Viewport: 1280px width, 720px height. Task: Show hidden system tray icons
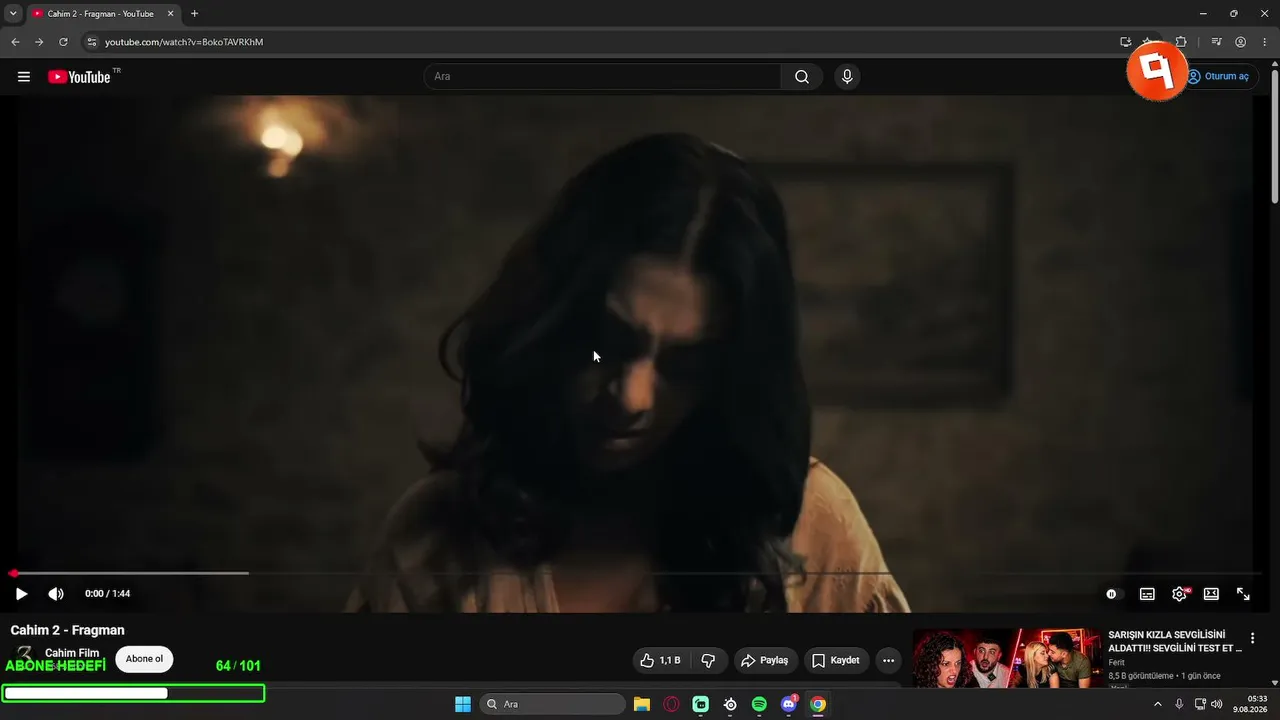[x=1158, y=704]
